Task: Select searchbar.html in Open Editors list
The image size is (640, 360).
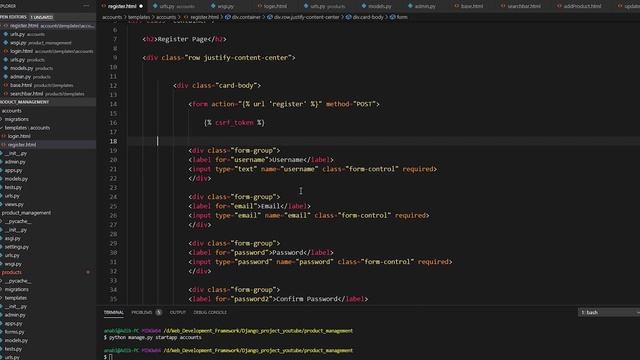Action: pyautogui.click(x=48, y=94)
